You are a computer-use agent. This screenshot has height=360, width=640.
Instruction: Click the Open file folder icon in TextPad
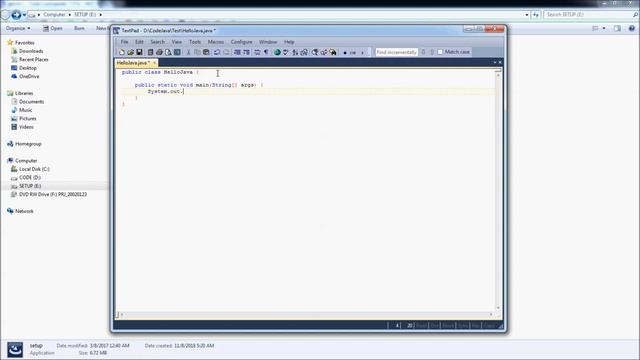click(131, 52)
